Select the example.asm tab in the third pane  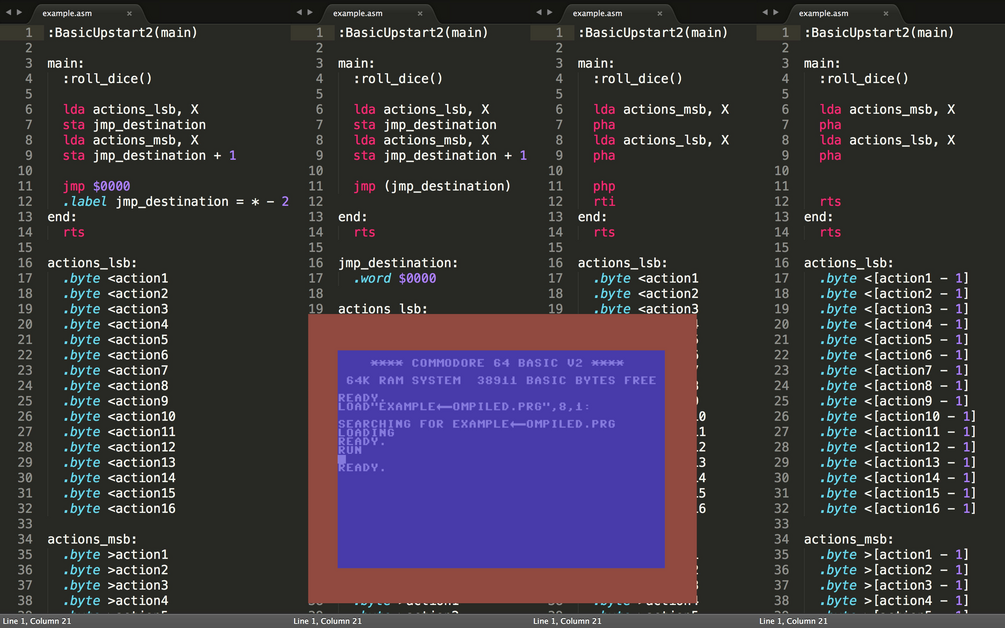(x=616, y=13)
